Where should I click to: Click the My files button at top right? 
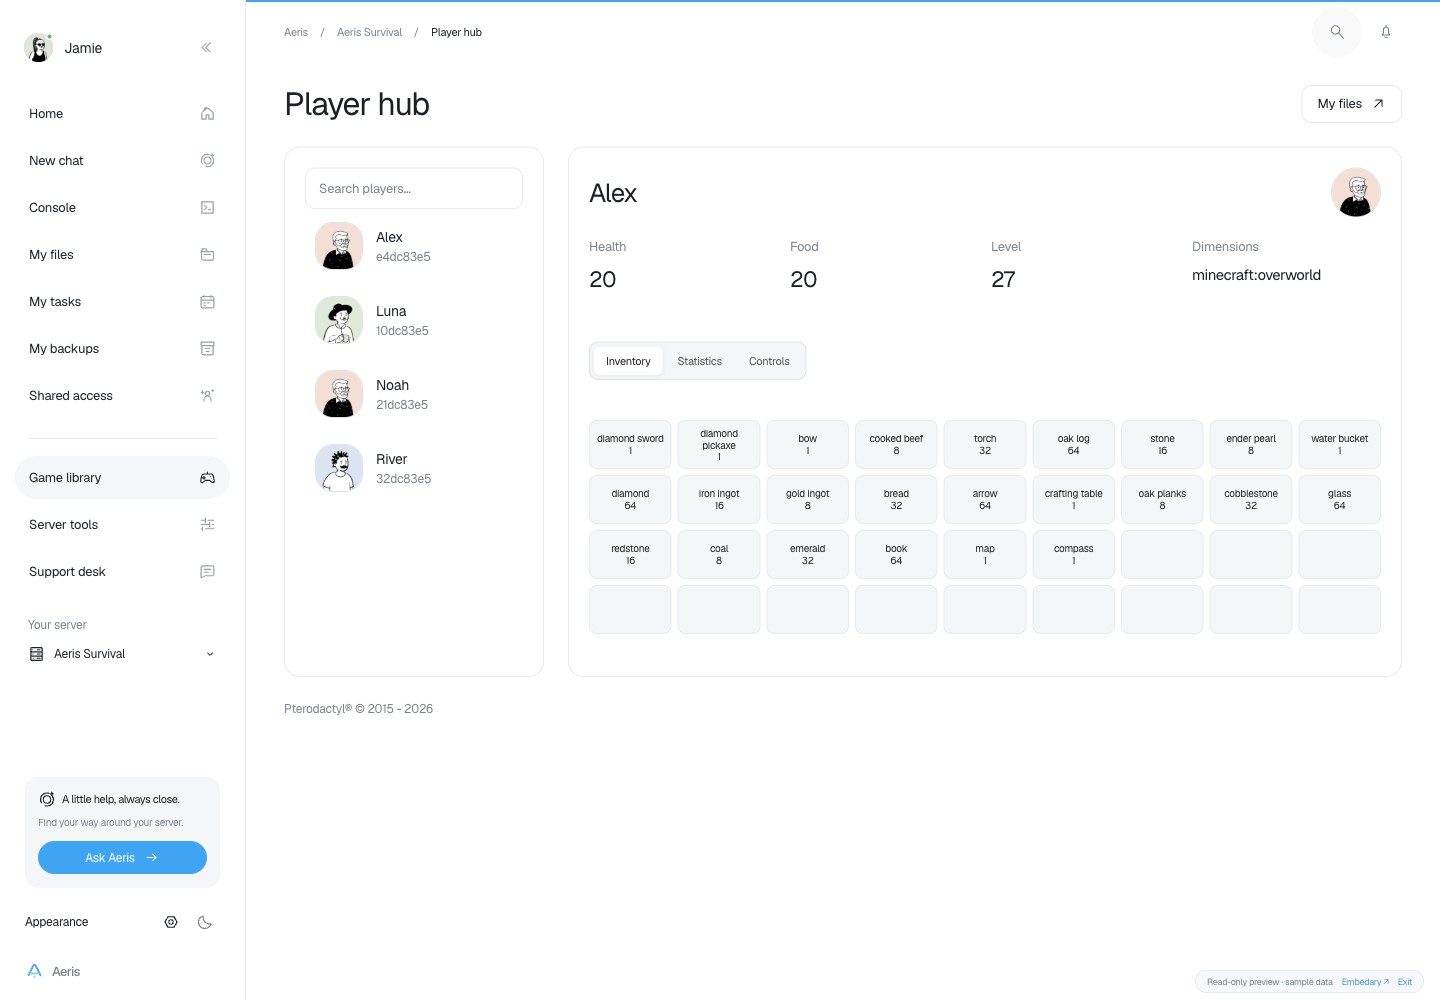point(1351,104)
